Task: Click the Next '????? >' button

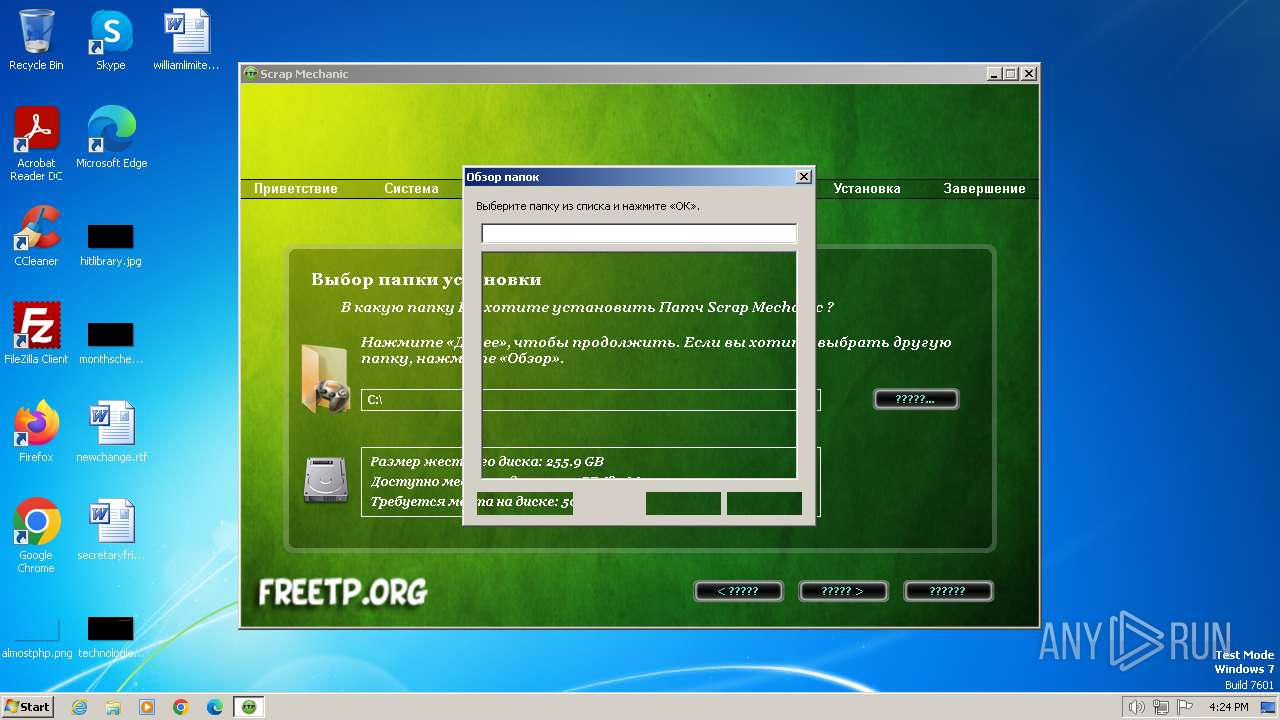Action: pyautogui.click(x=842, y=591)
